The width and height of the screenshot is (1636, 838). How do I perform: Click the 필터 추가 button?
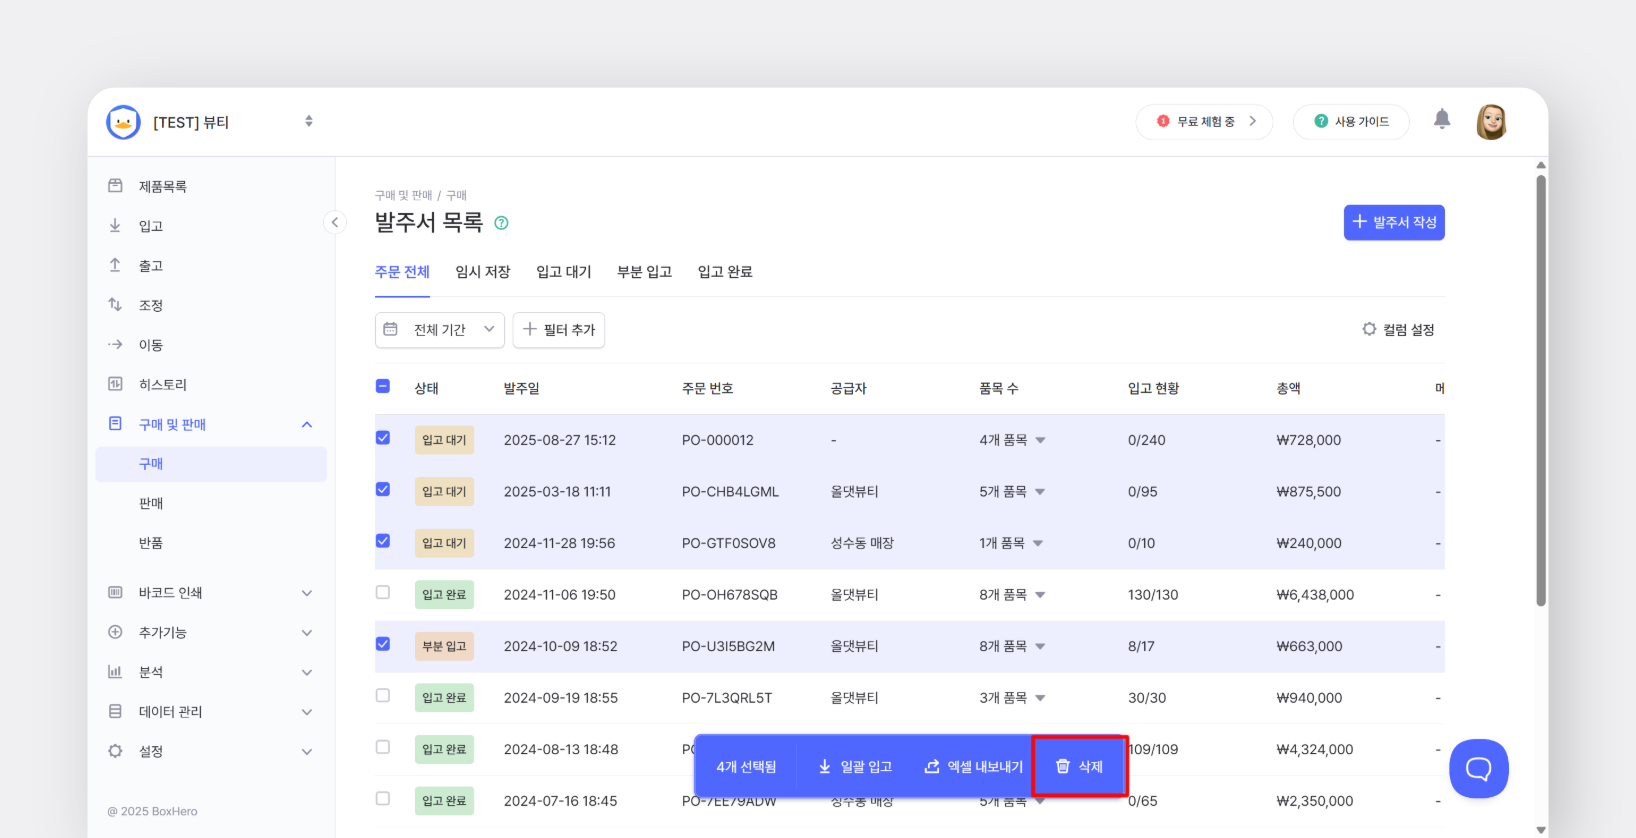coord(559,330)
